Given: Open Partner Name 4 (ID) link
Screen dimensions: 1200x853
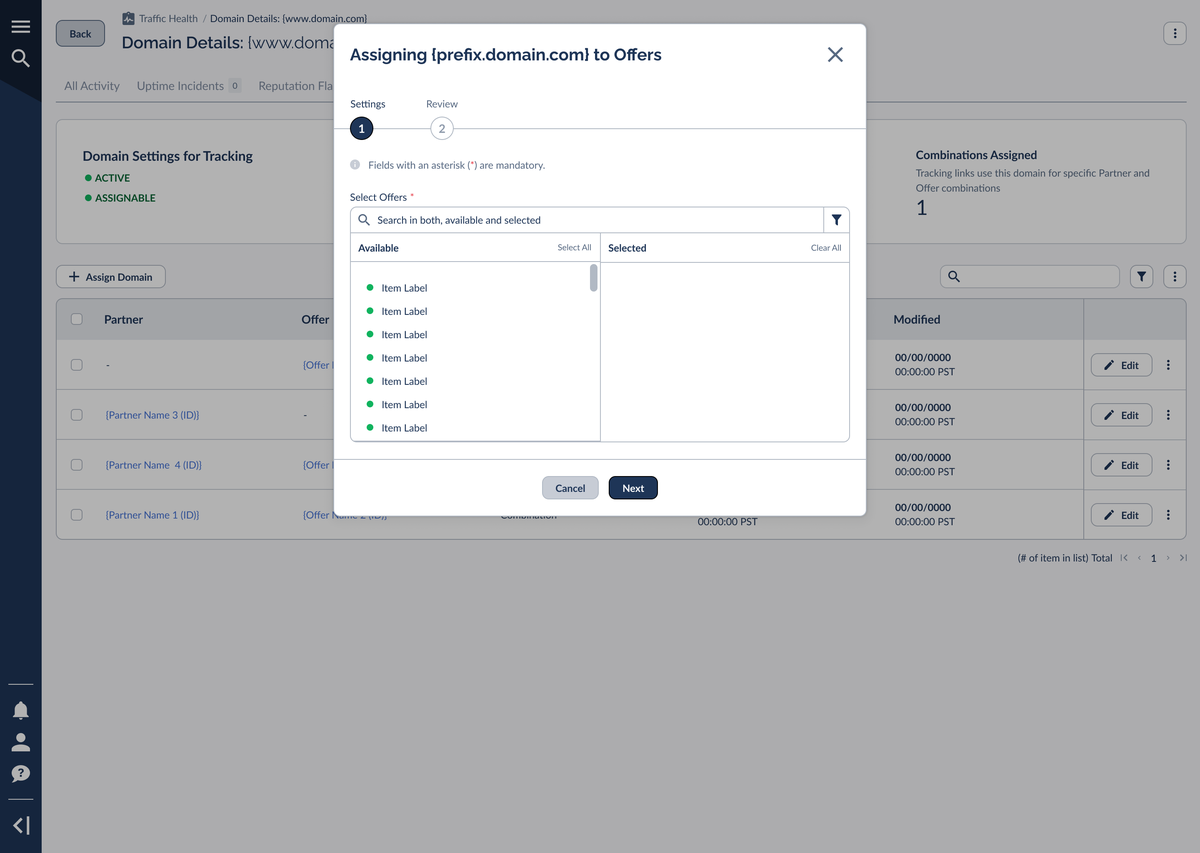Looking at the screenshot, I should pyautogui.click(x=153, y=465).
